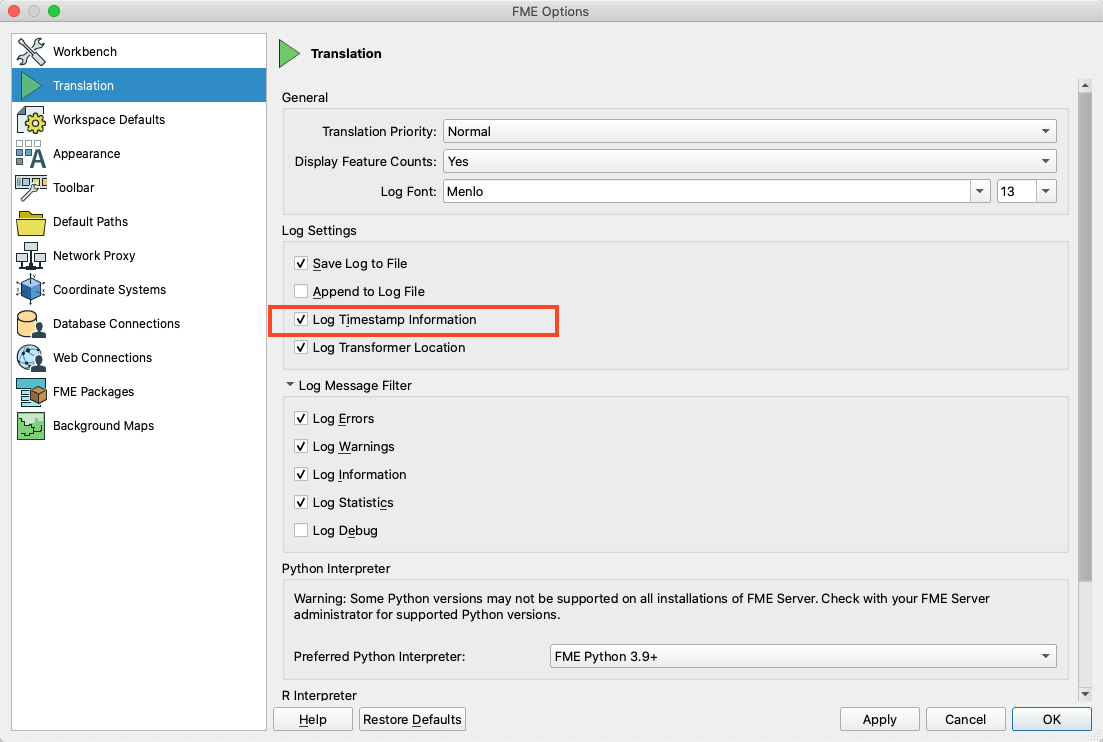Click the scrollbar down arrow
Screen dimensions: 1103x742
1085,694
